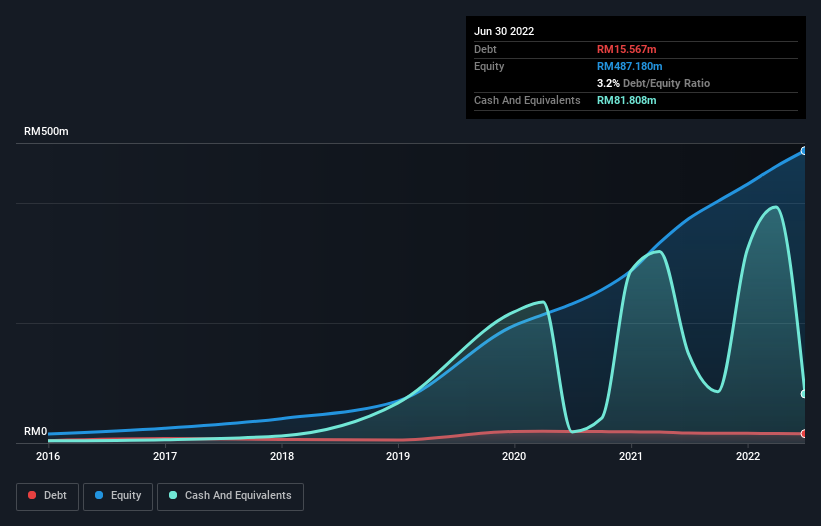The image size is (821, 526).
Task: Click the Equity label in tooltip
Action: pyautogui.click(x=489, y=66)
